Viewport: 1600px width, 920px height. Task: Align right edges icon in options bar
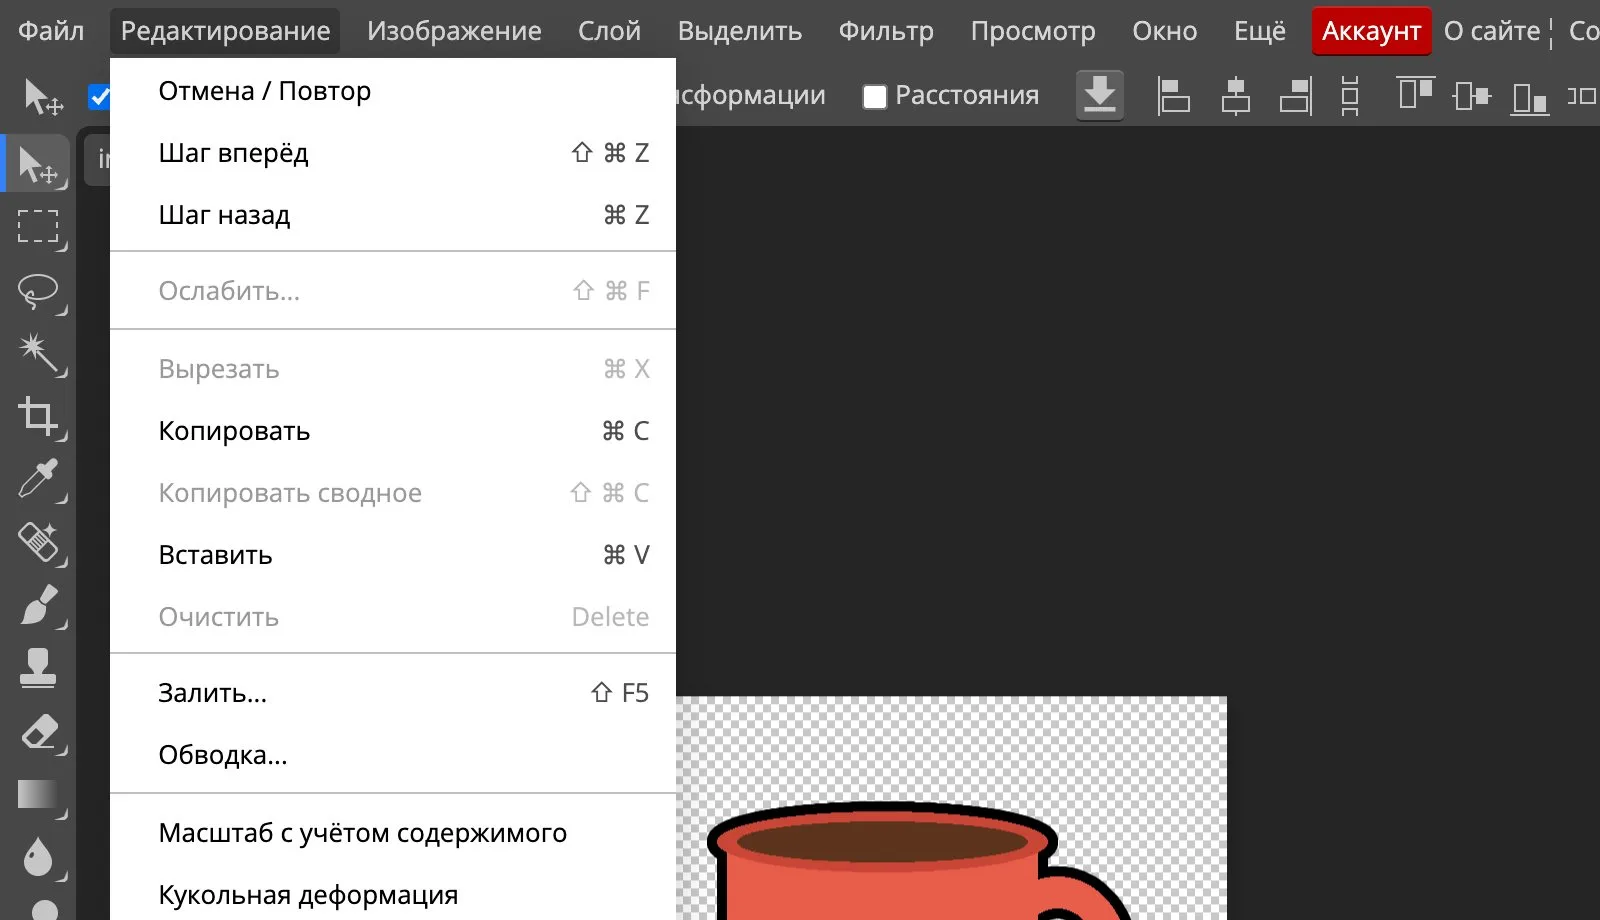click(x=1296, y=96)
